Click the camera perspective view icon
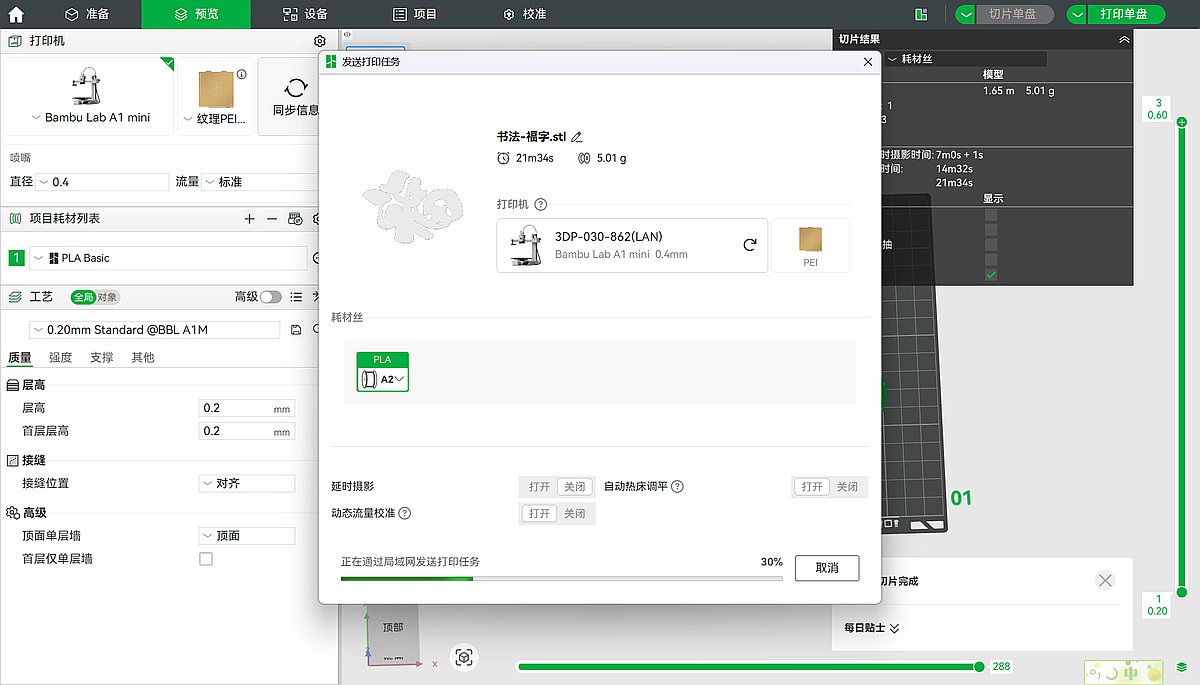The height and width of the screenshot is (685, 1200). (x=463, y=657)
